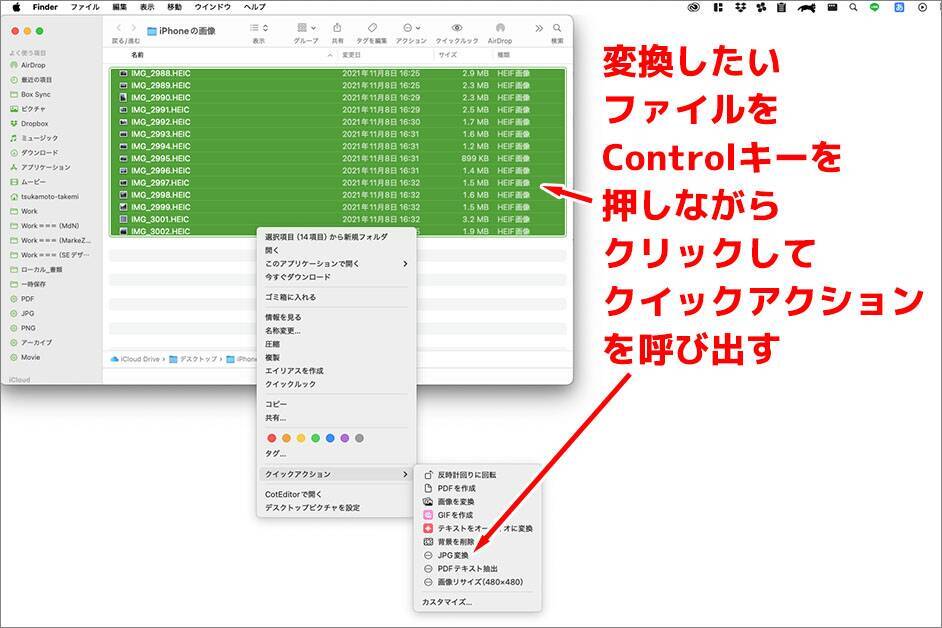Open Spotlight search in the menu bar
Screen dimensions: 942x628
[x=853, y=7]
